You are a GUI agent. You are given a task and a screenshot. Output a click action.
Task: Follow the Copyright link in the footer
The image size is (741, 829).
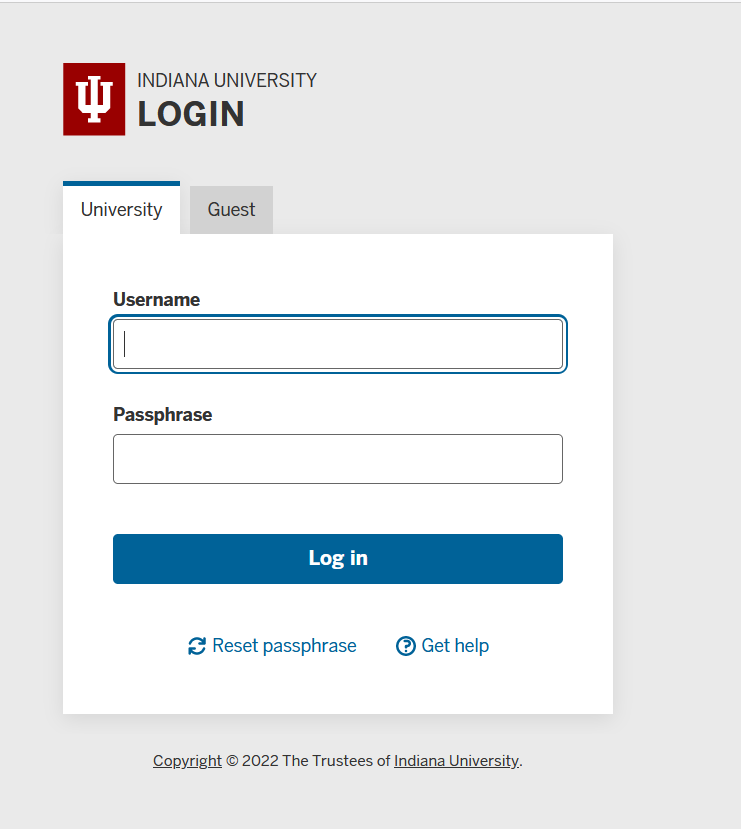pos(186,761)
